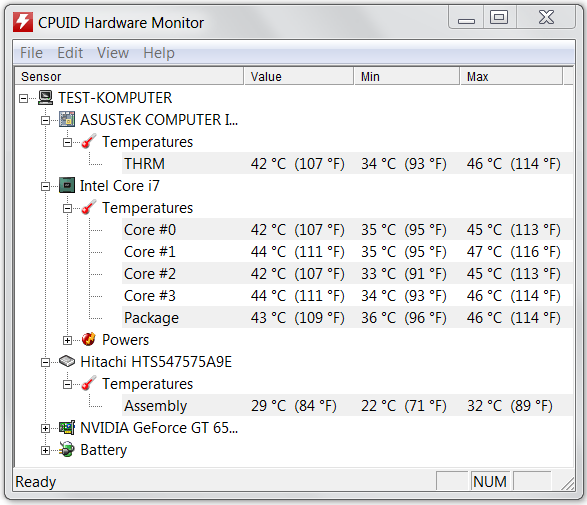Expand the NVIDIA GeForce GT node
587x505 pixels.
(45, 428)
